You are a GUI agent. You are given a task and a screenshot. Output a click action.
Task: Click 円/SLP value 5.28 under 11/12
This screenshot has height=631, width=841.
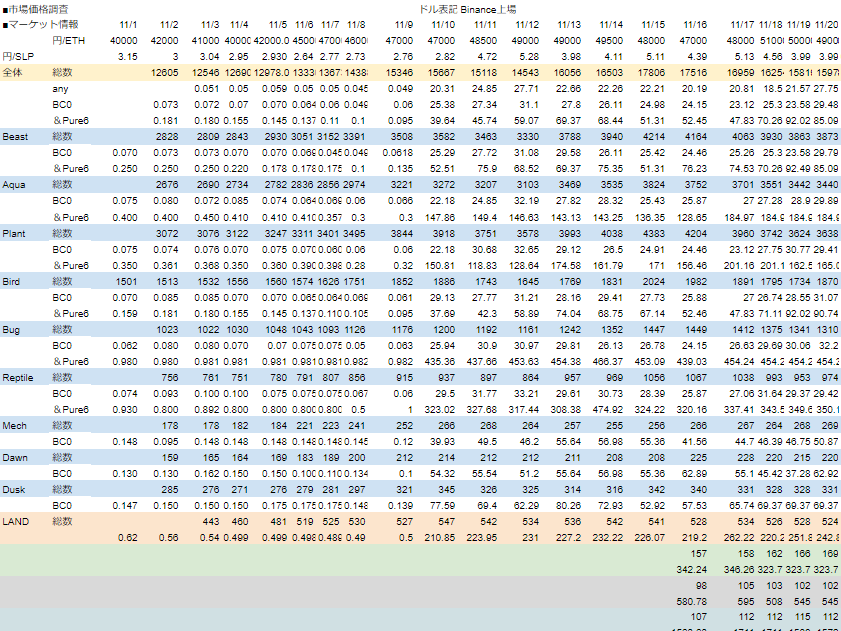tap(528, 57)
